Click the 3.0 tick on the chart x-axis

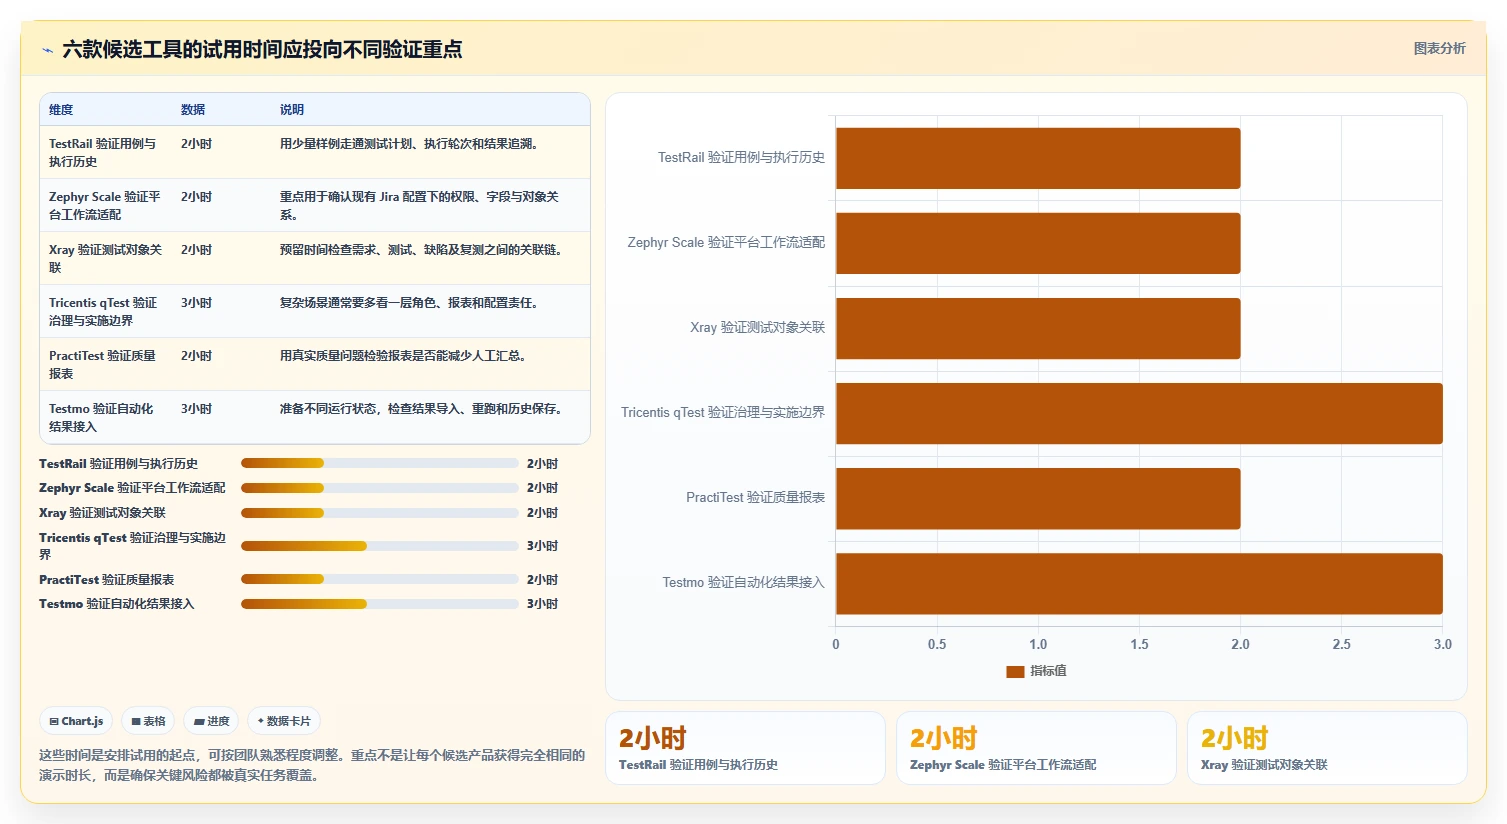point(1442,645)
